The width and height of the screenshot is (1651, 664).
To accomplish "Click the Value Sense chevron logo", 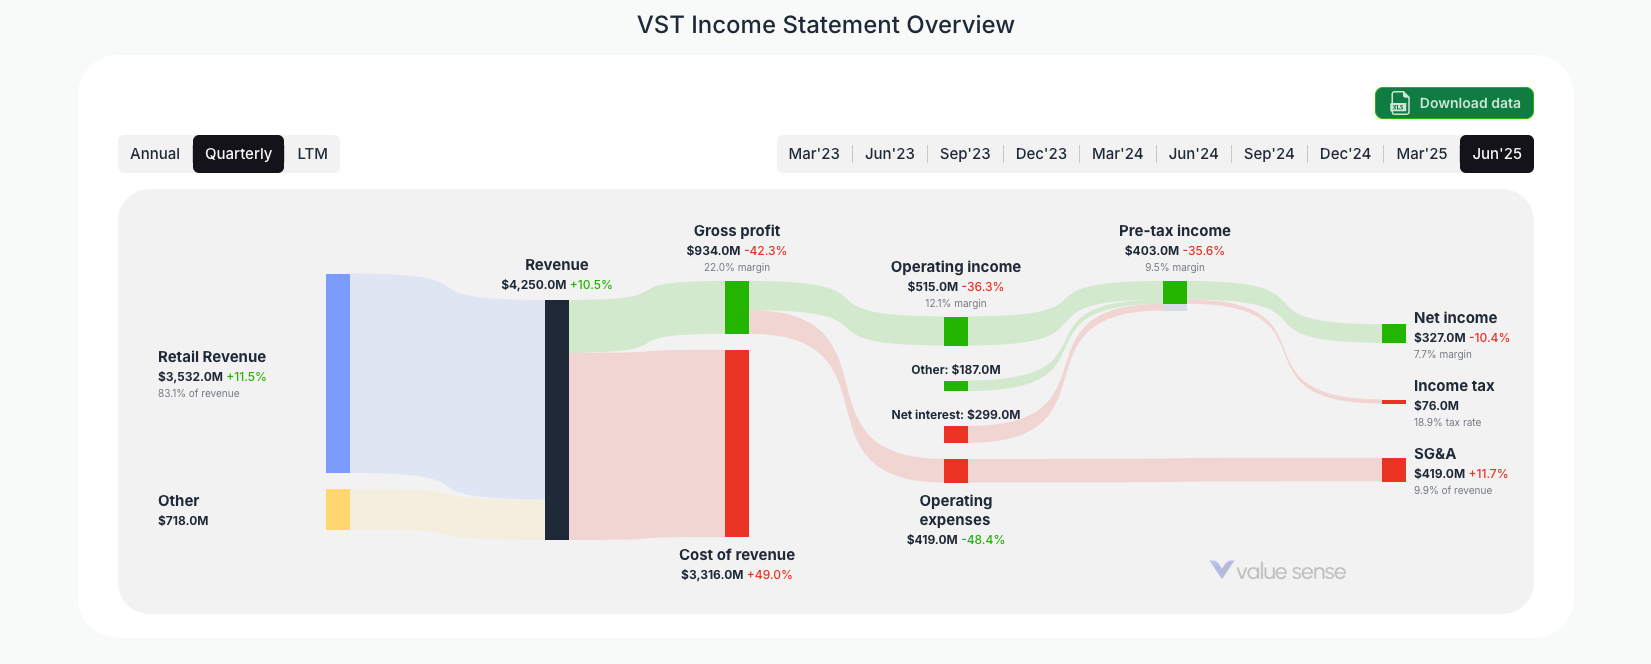I will [x=1220, y=571].
